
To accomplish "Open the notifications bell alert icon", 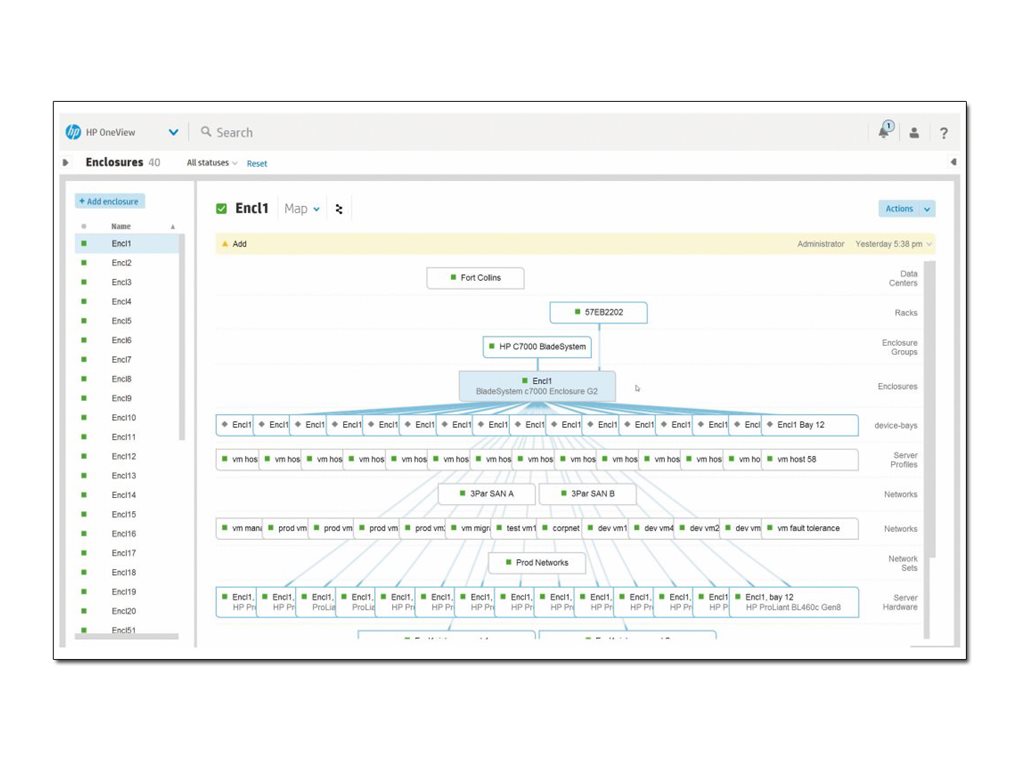I will 884,131.
